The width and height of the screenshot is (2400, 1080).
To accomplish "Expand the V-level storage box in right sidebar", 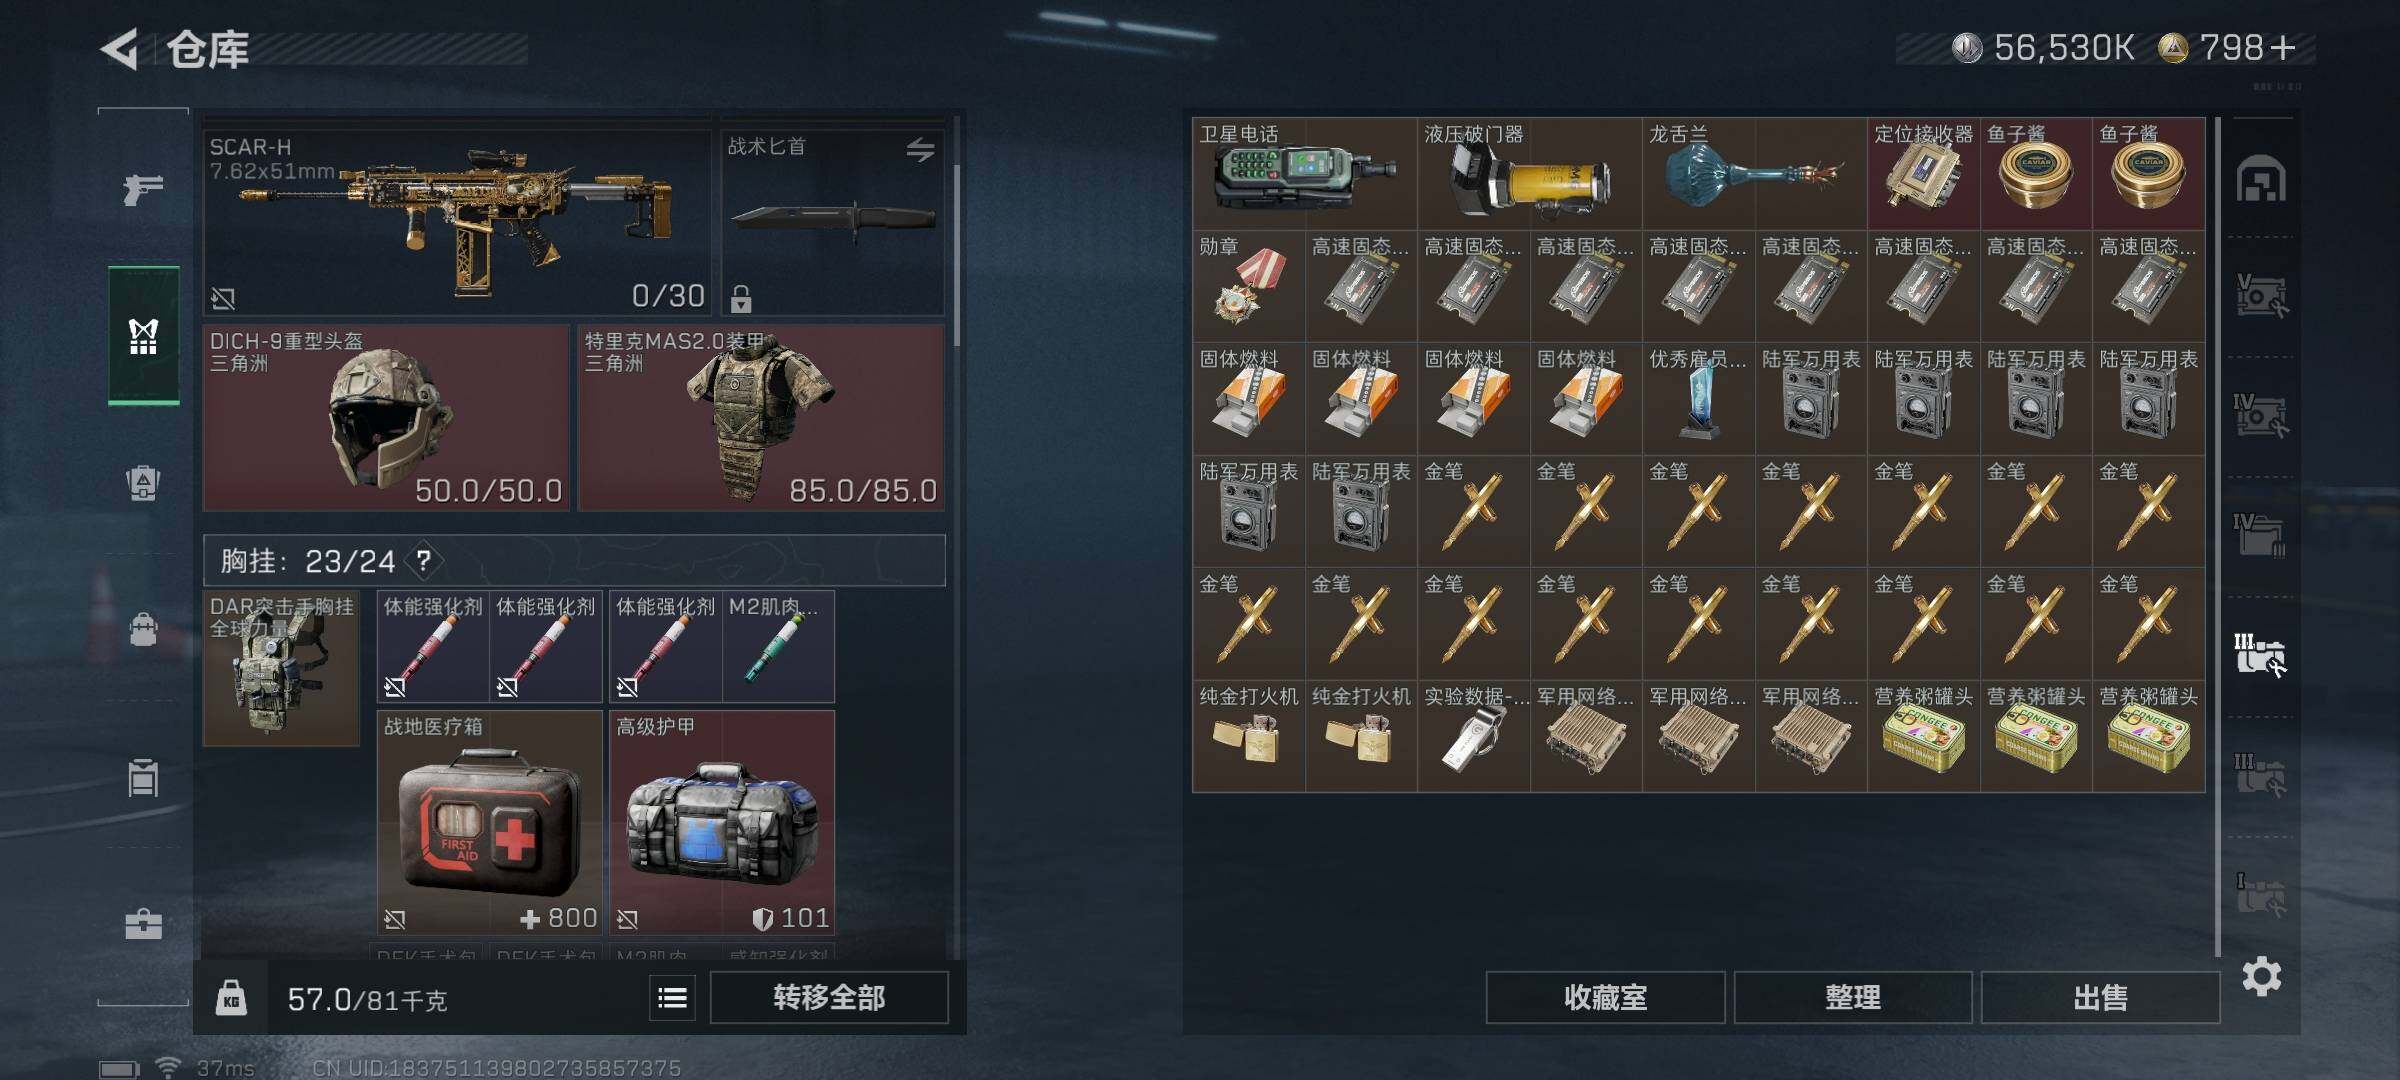I will pos(2260,296).
